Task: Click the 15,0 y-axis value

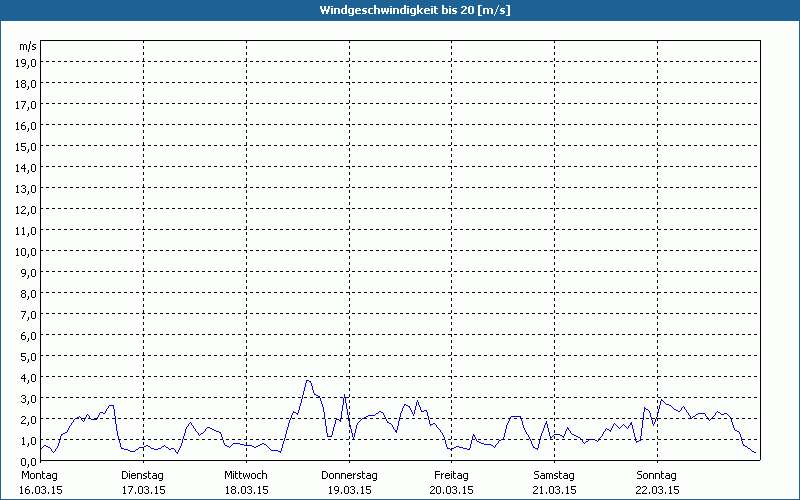Action: [x=25, y=146]
